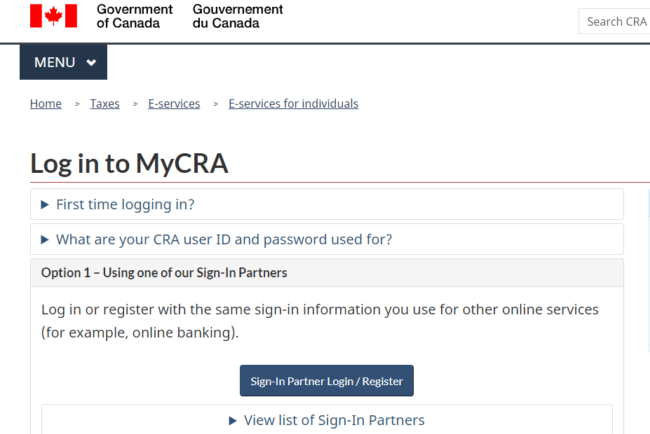The image size is (650, 434).
Task: Open the Taxes breadcrumb link
Action: 105,104
